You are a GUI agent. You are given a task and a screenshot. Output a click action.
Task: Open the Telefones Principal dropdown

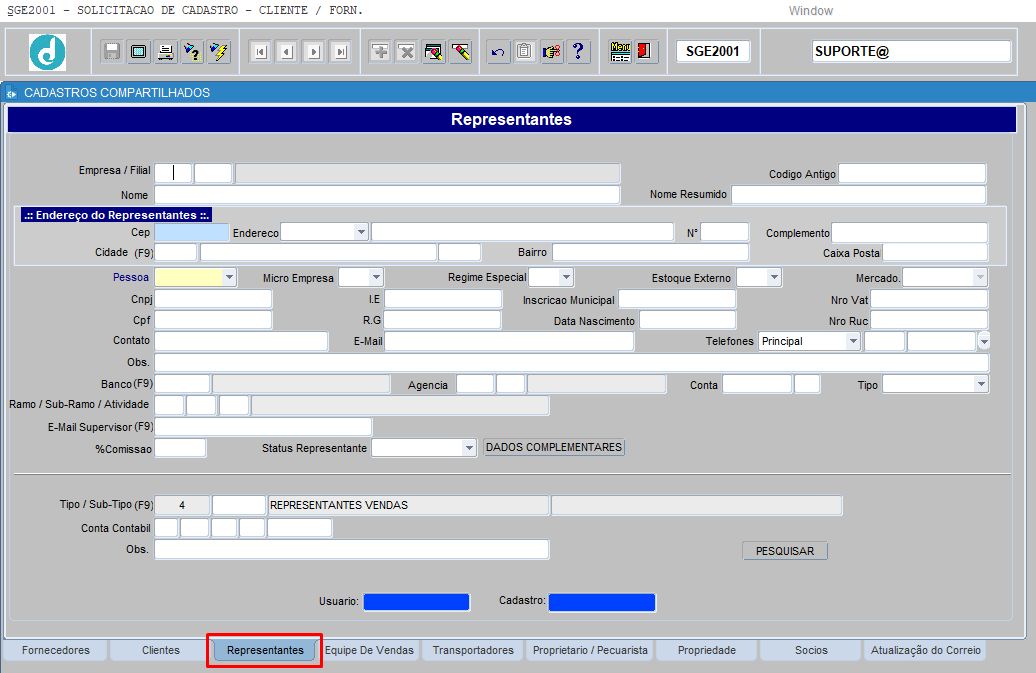[x=853, y=341]
